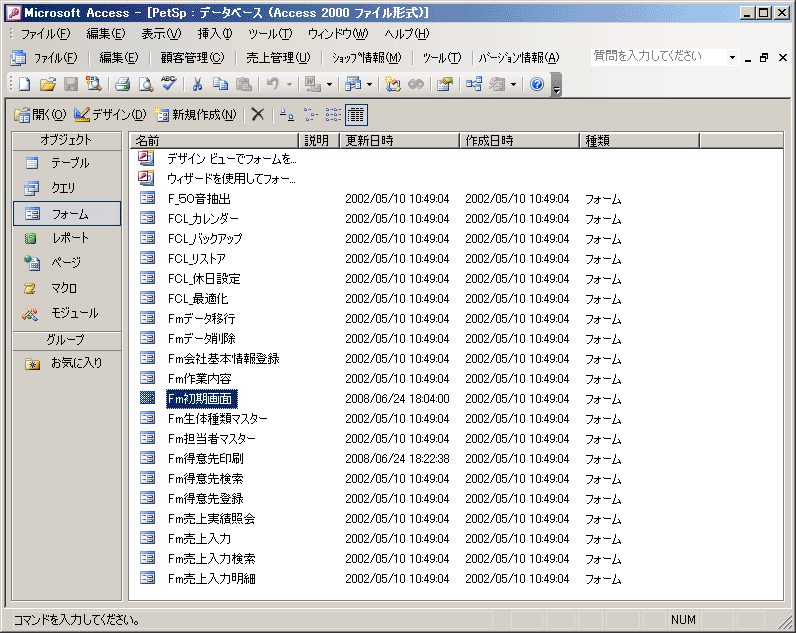This screenshot has width=796, height=633.
Task: Switch to list view
Action: click(333, 114)
